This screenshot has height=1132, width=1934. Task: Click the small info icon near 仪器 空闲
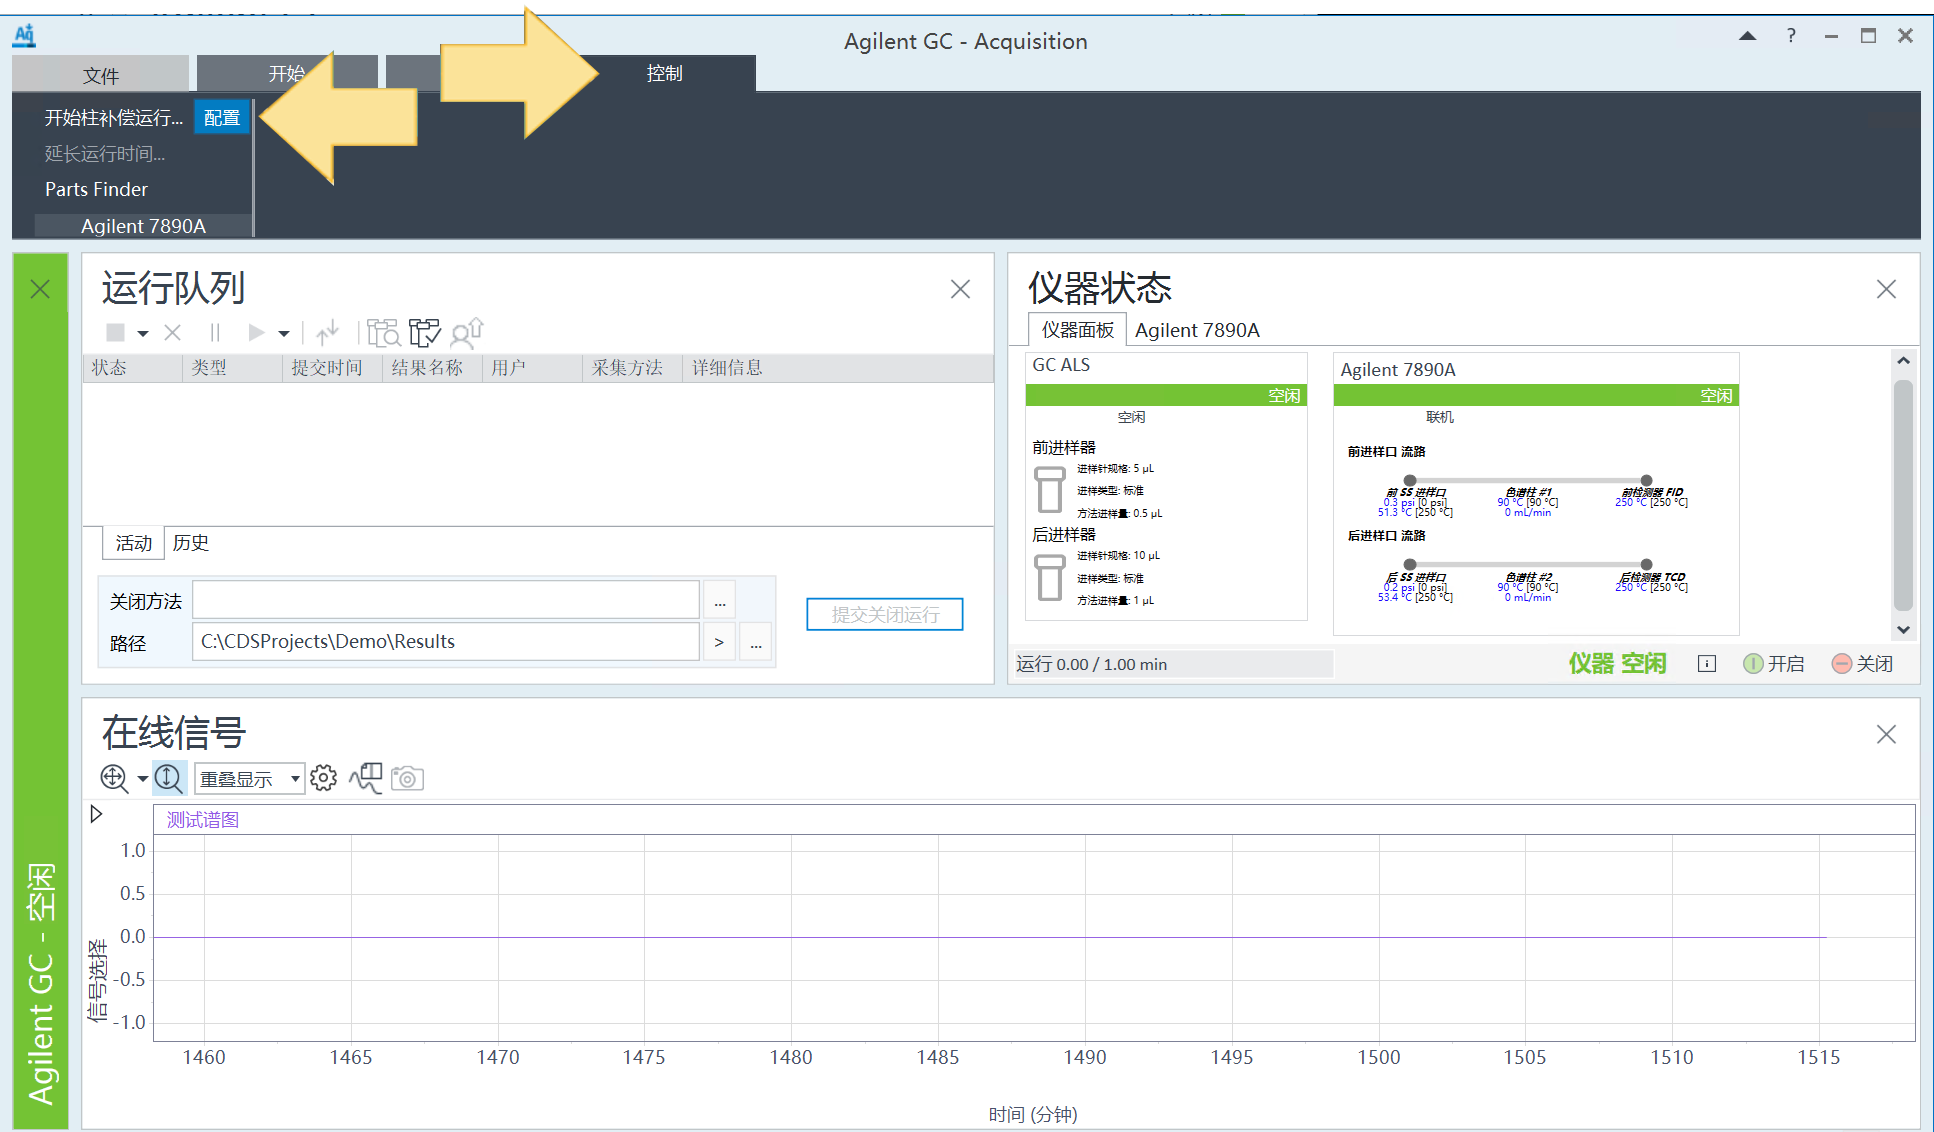(x=1707, y=664)
